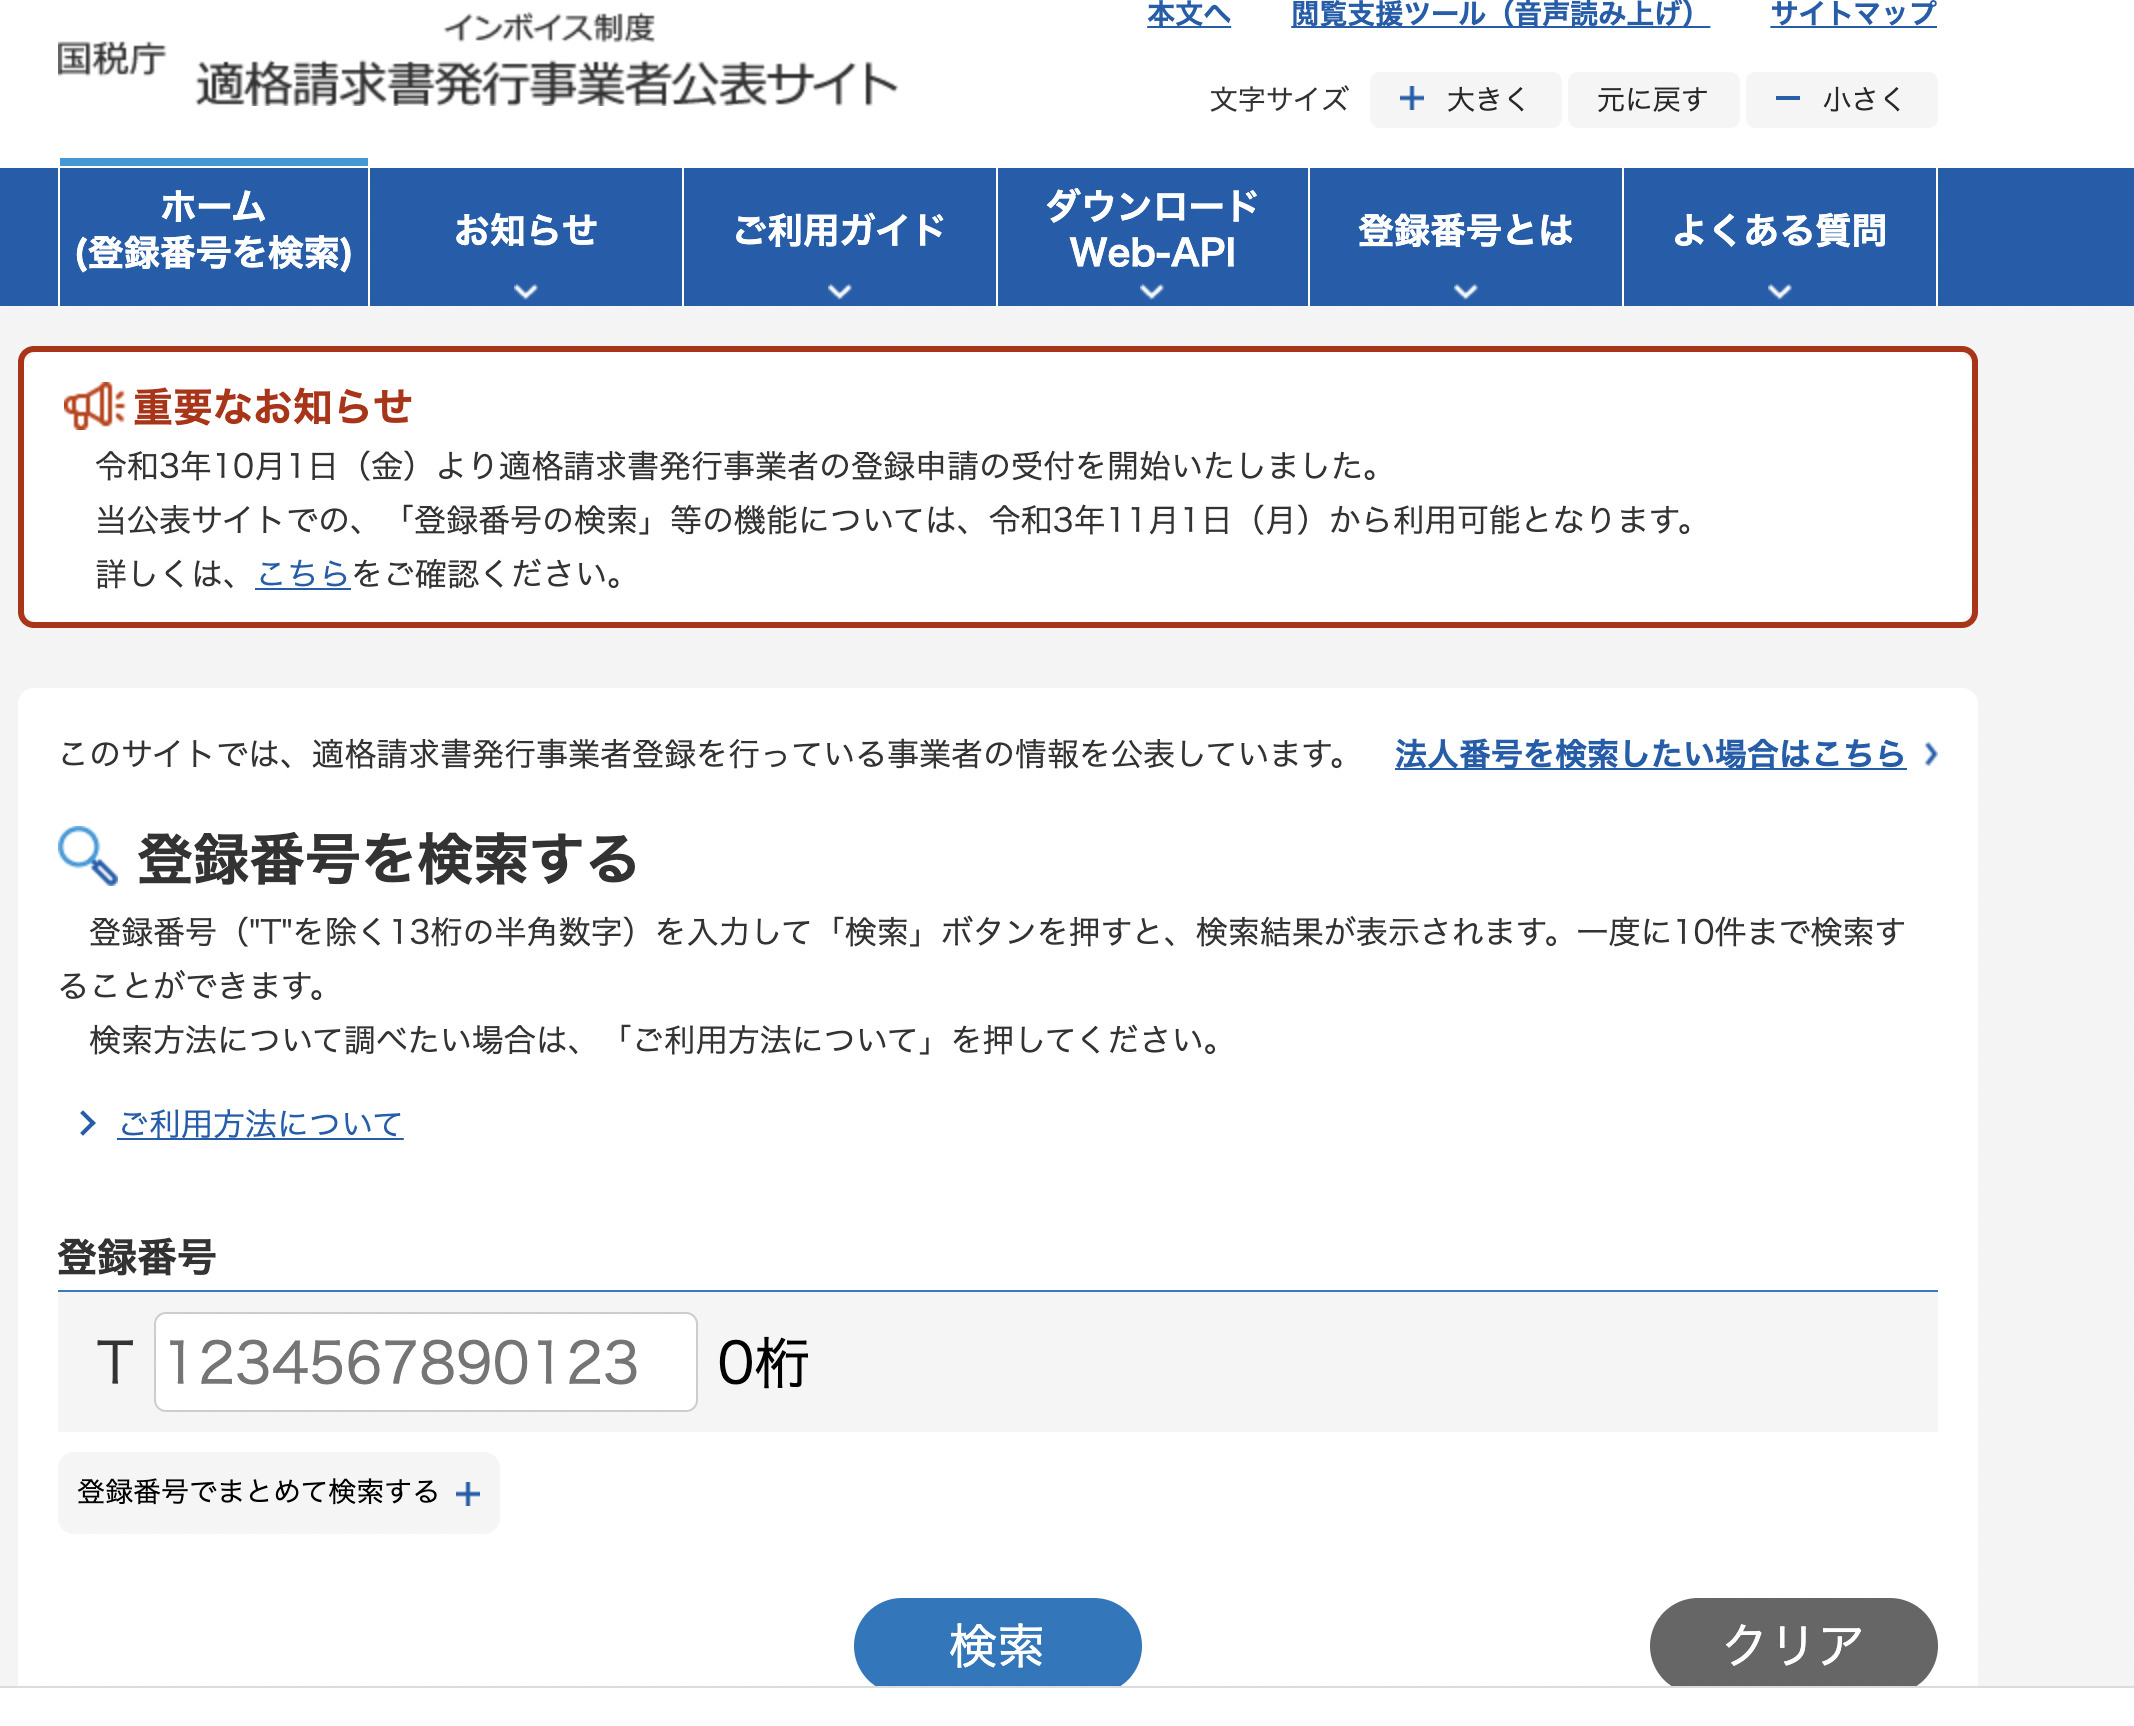The image size is (2134, 1726).
Task: Open the こちら link in notice
Action: pos(303,574)
